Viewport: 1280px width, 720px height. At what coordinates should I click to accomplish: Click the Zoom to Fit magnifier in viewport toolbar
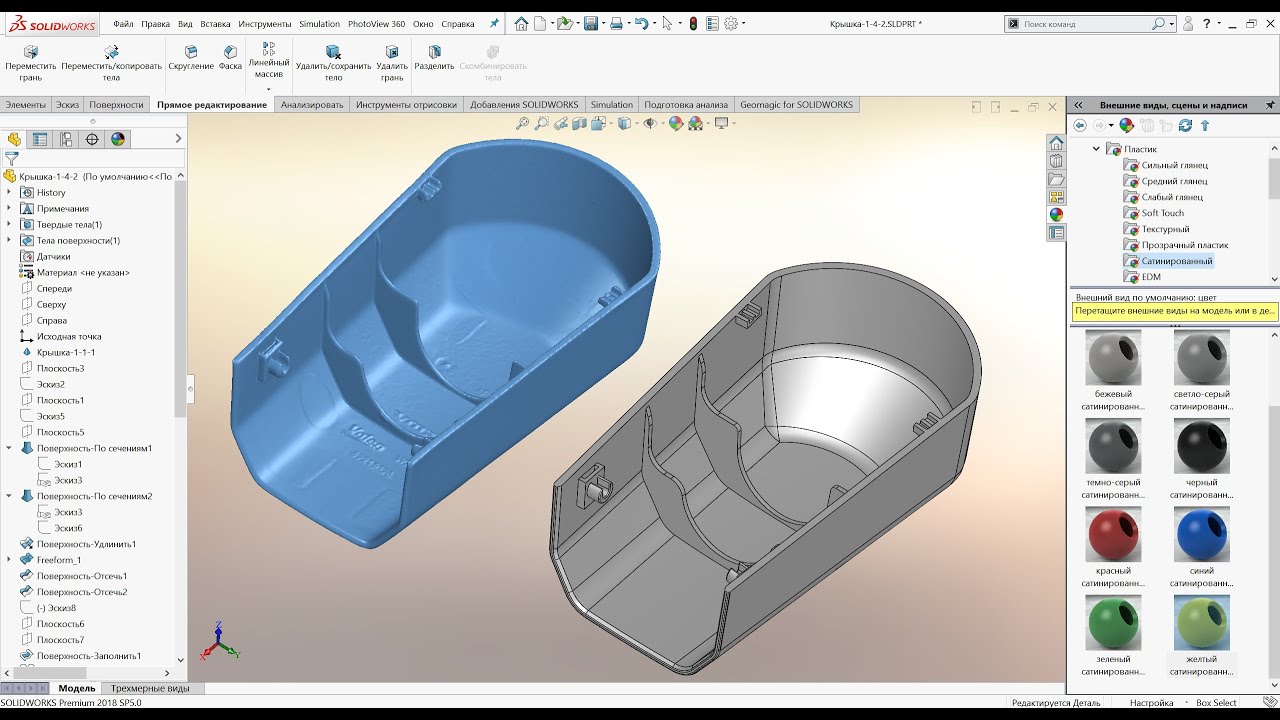[522, 123]
